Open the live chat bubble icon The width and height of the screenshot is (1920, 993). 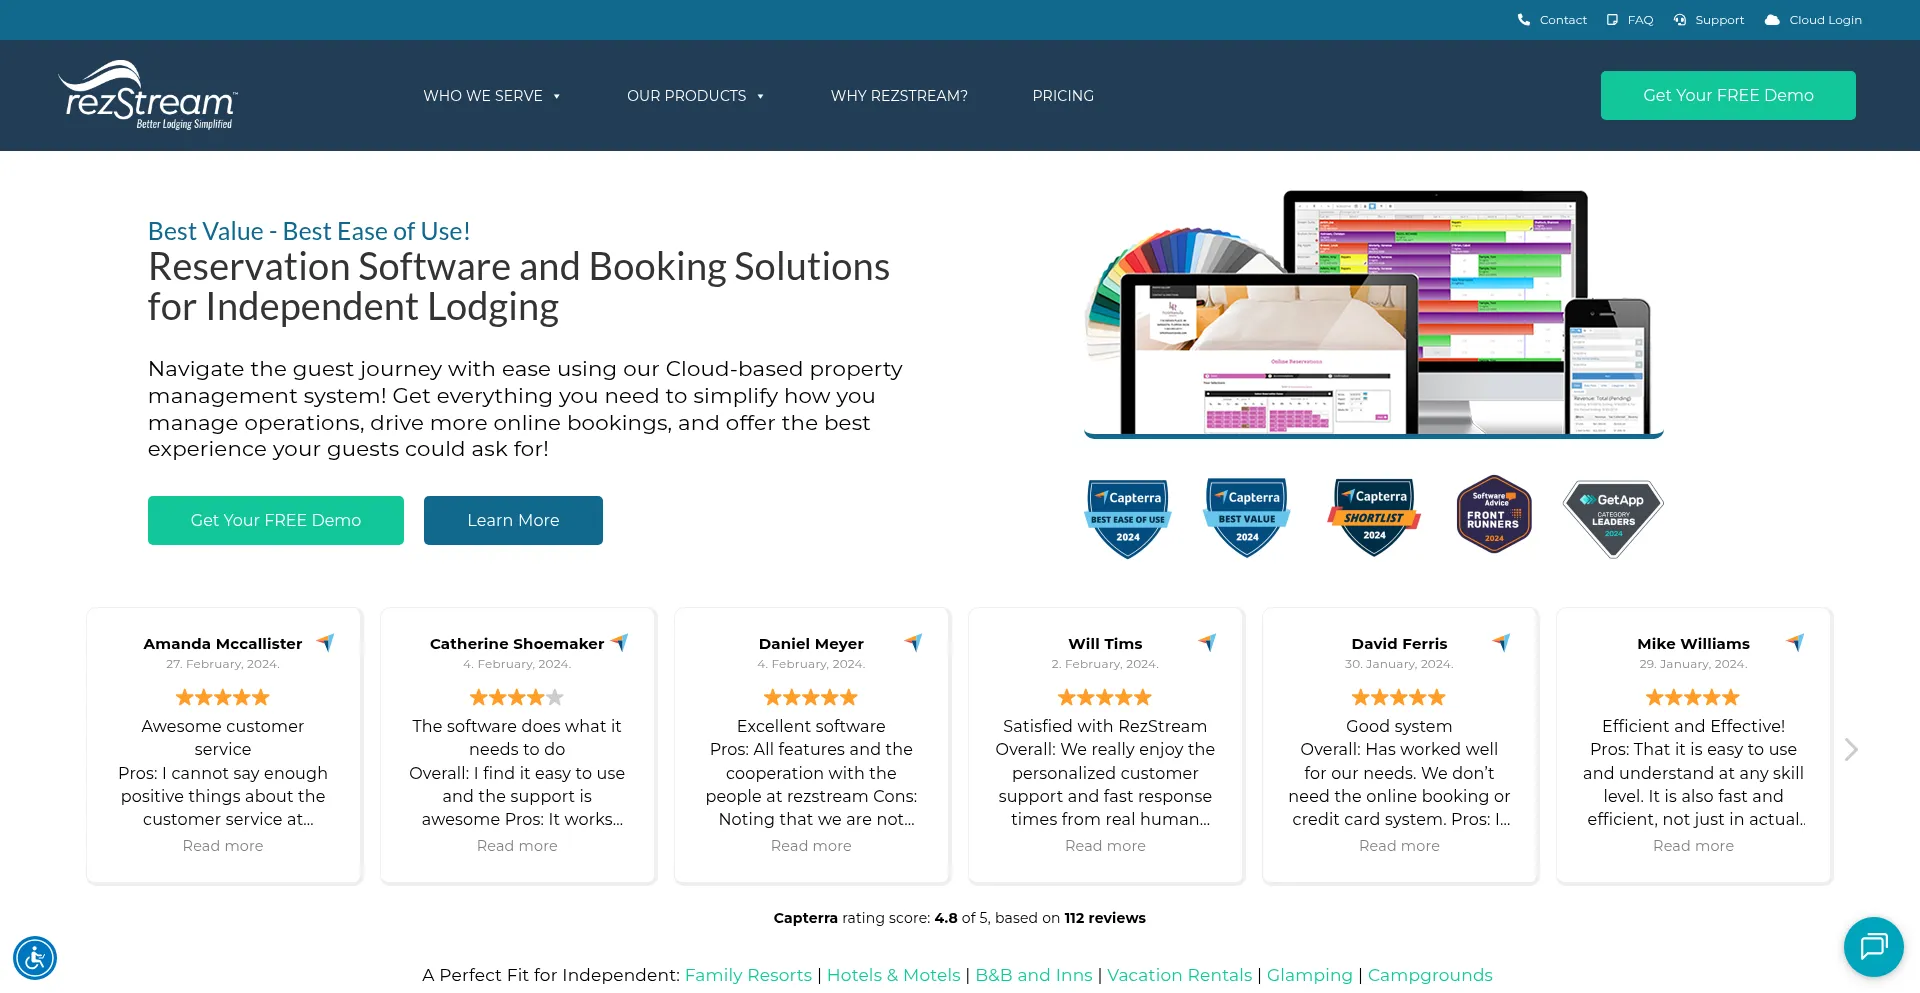pos(1874,947)
